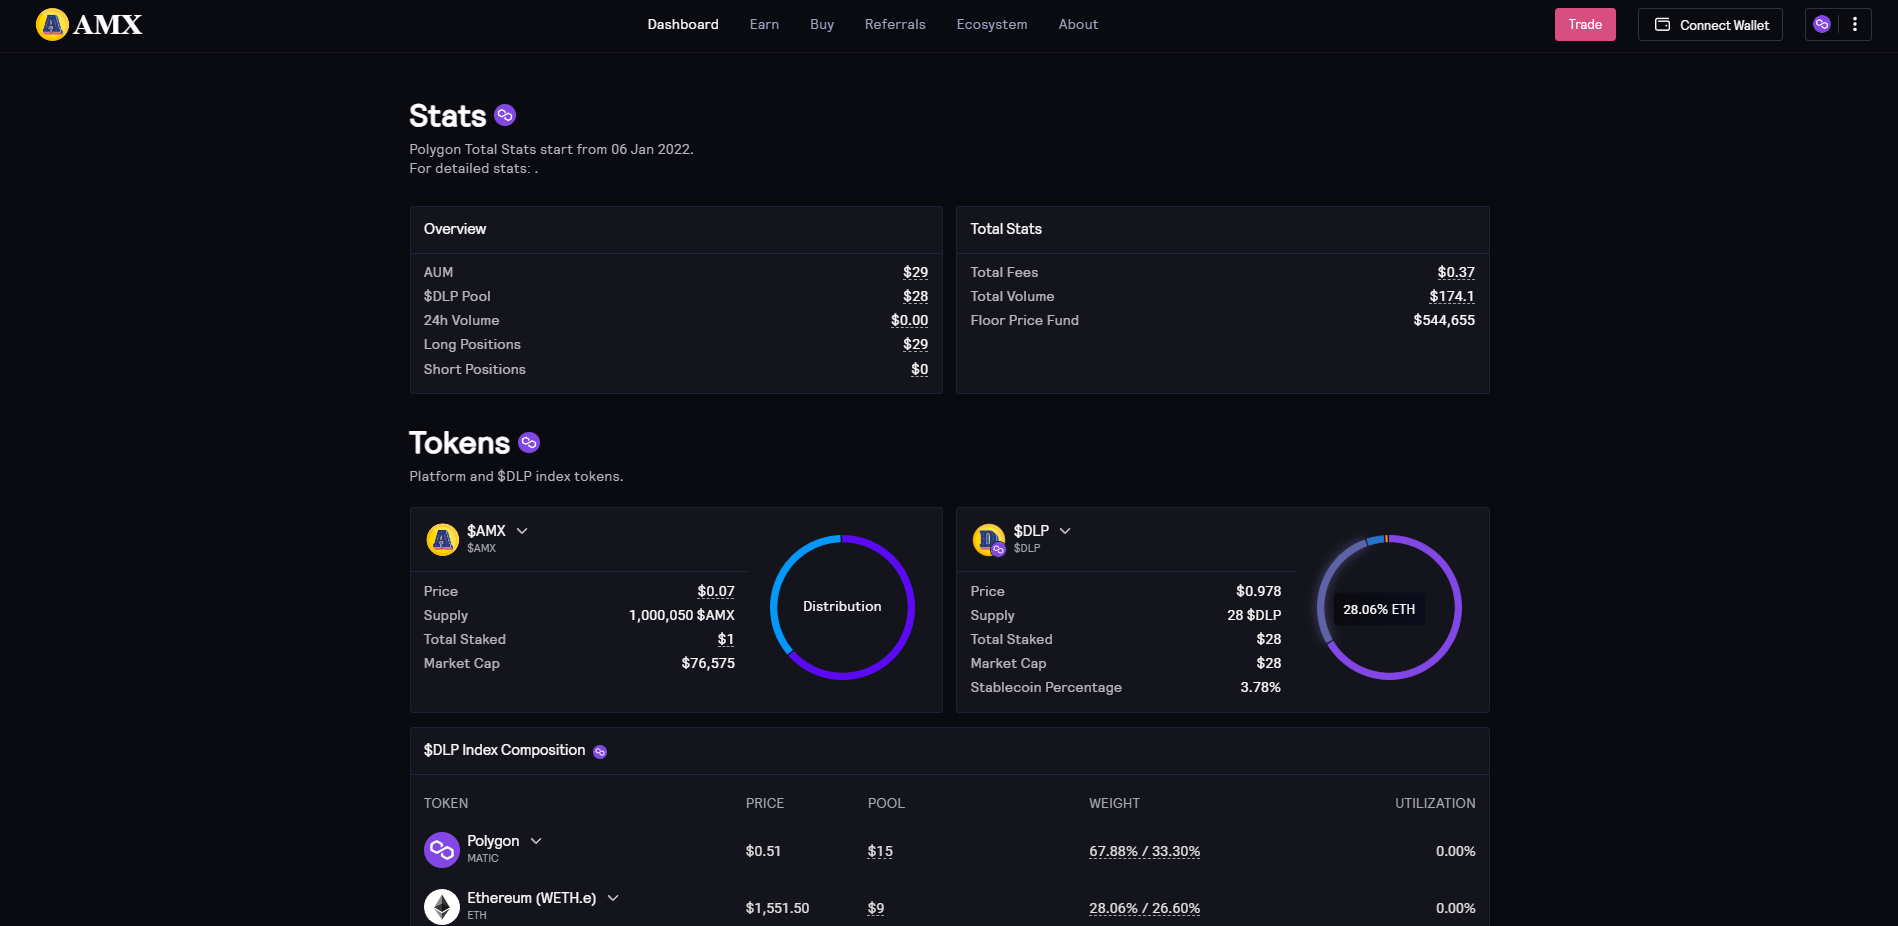The height and width of the screenshot is (926, 1898).
Task: Click the POOL column header
Action: pyautogui.click(x=886, y=803)
